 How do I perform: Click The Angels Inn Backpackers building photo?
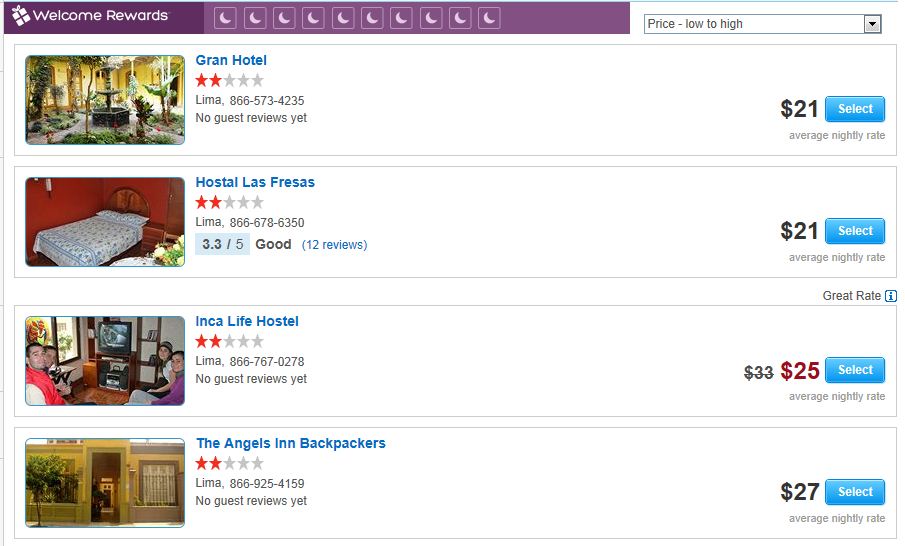(105, 483)
